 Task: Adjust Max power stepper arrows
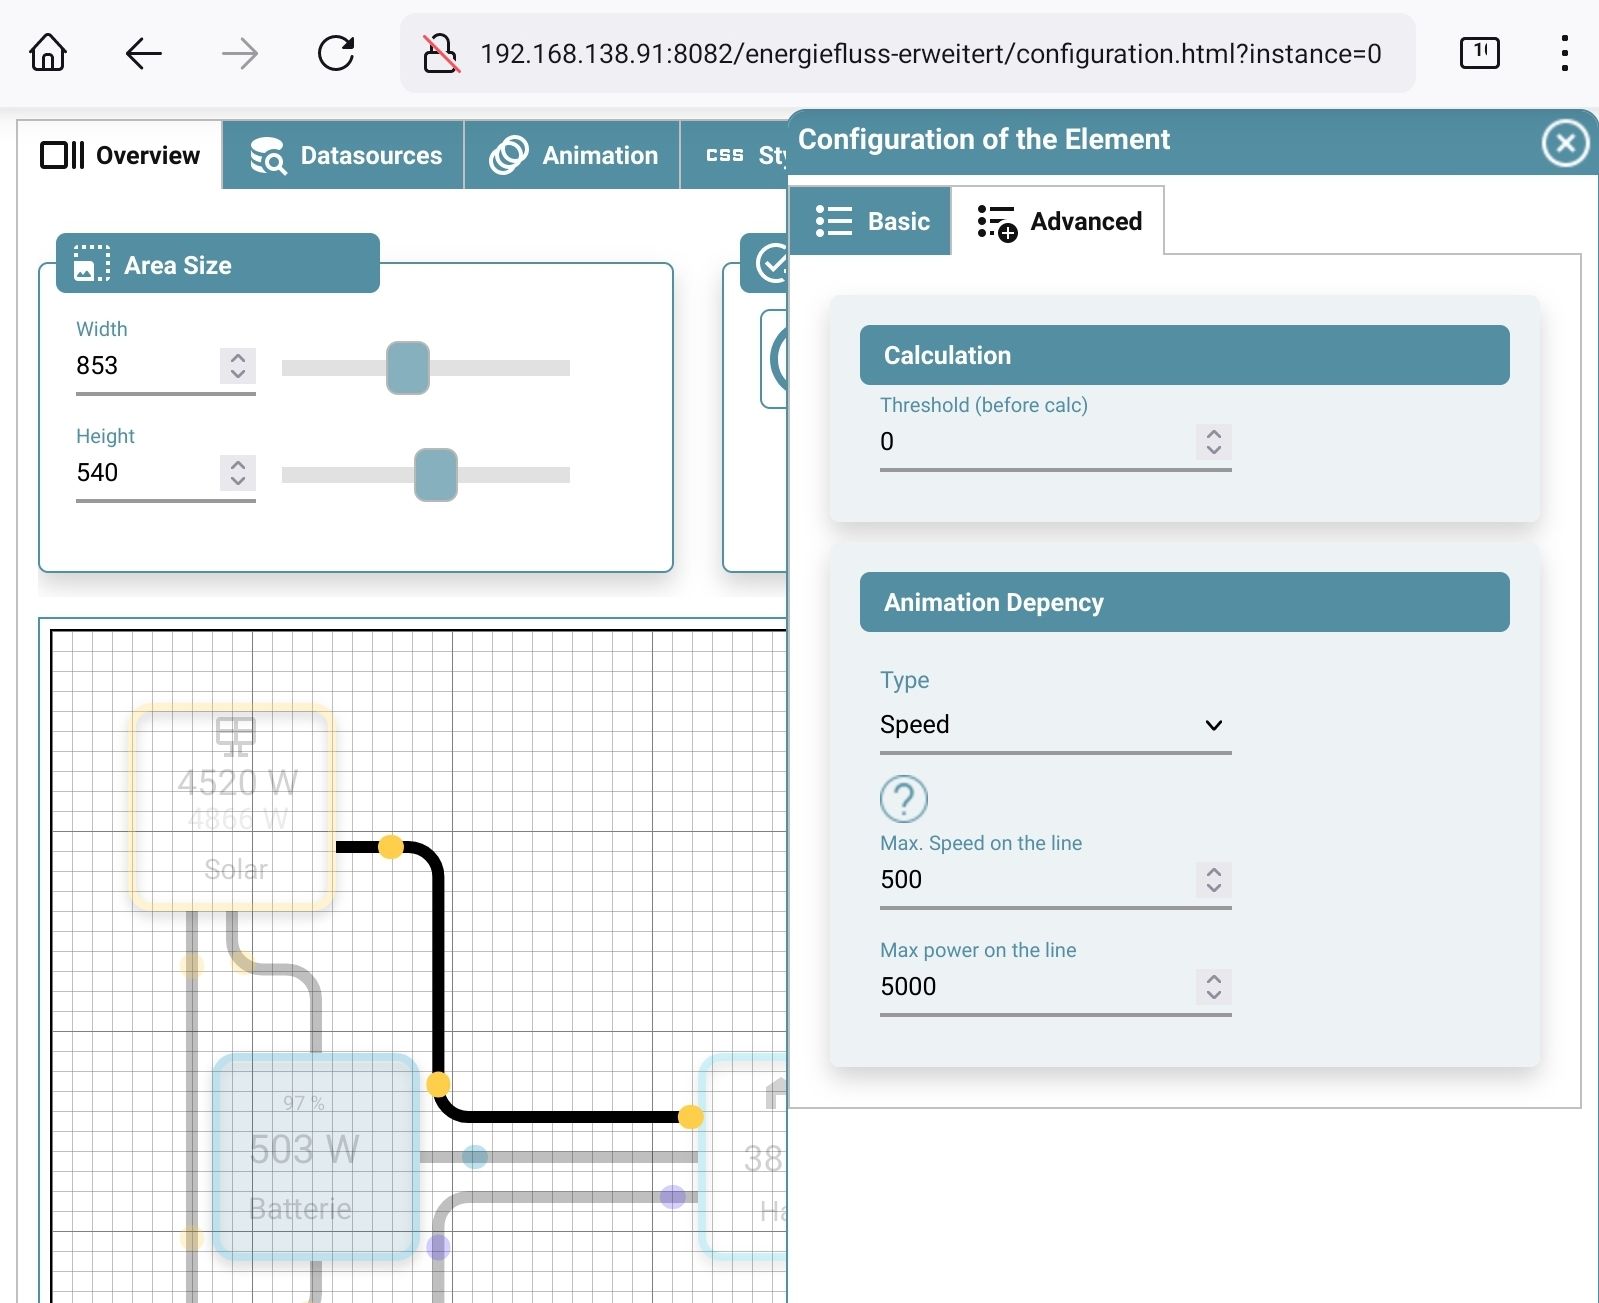[1214, 987]
